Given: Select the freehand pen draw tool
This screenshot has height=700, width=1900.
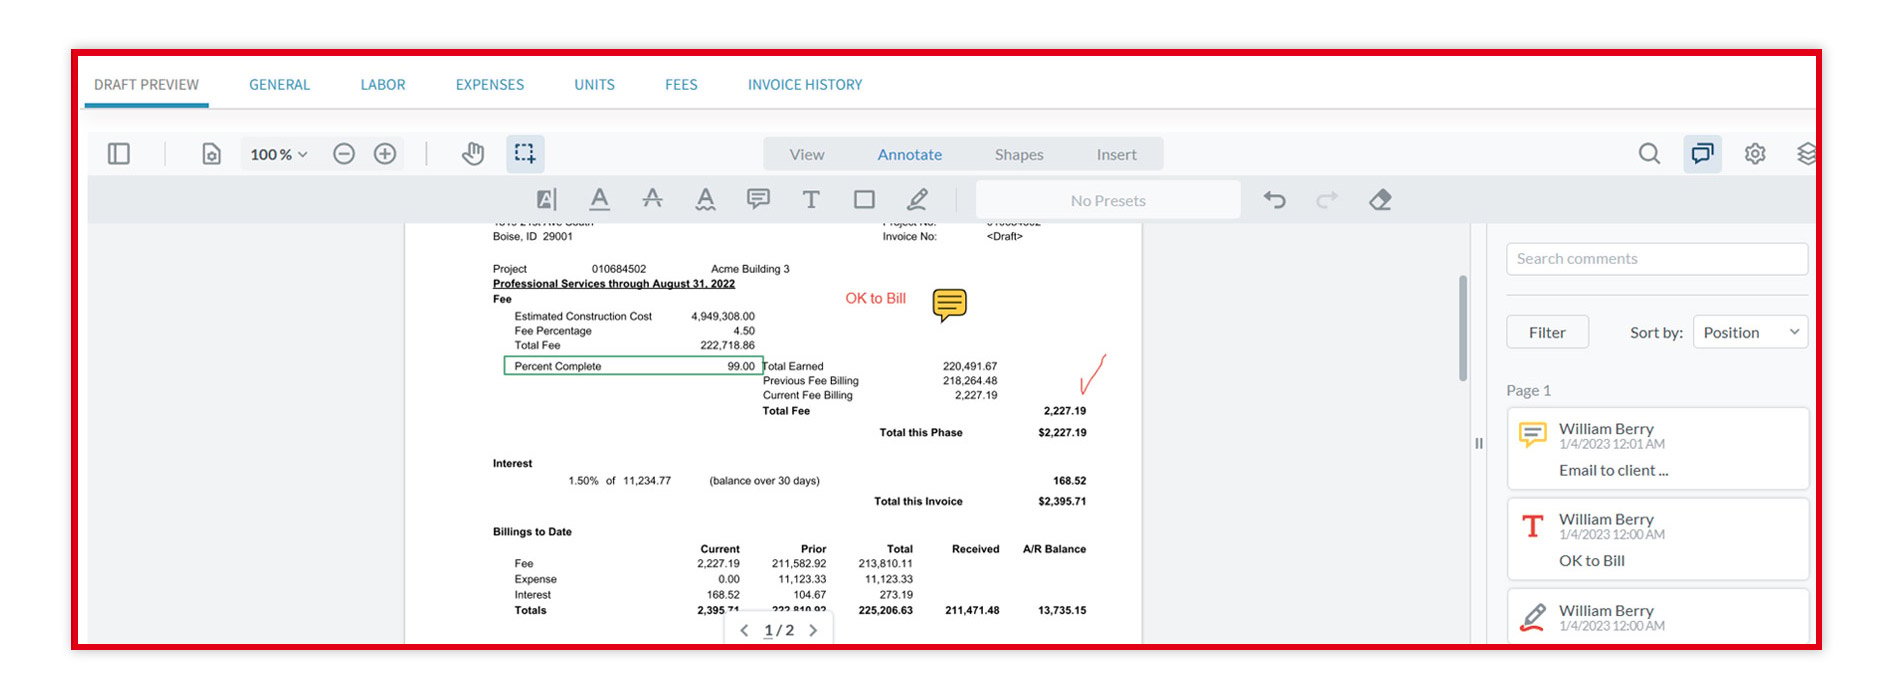Looking at the screenshot, I should point(917,199).
